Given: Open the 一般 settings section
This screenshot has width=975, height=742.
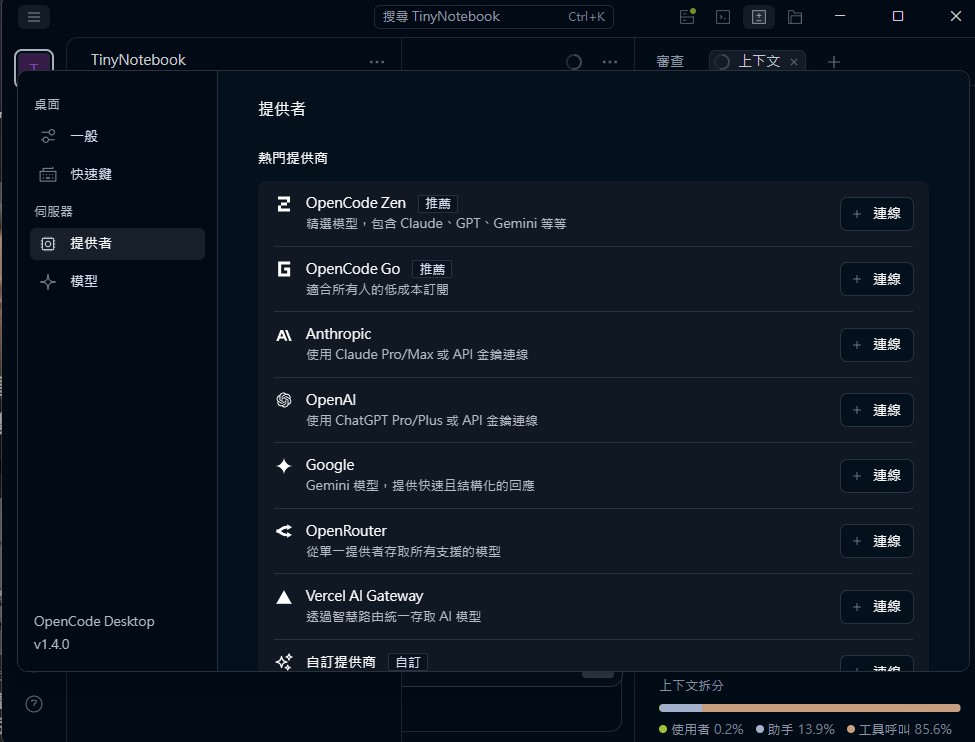Looking at the screenshot, I should coord(118,136).
